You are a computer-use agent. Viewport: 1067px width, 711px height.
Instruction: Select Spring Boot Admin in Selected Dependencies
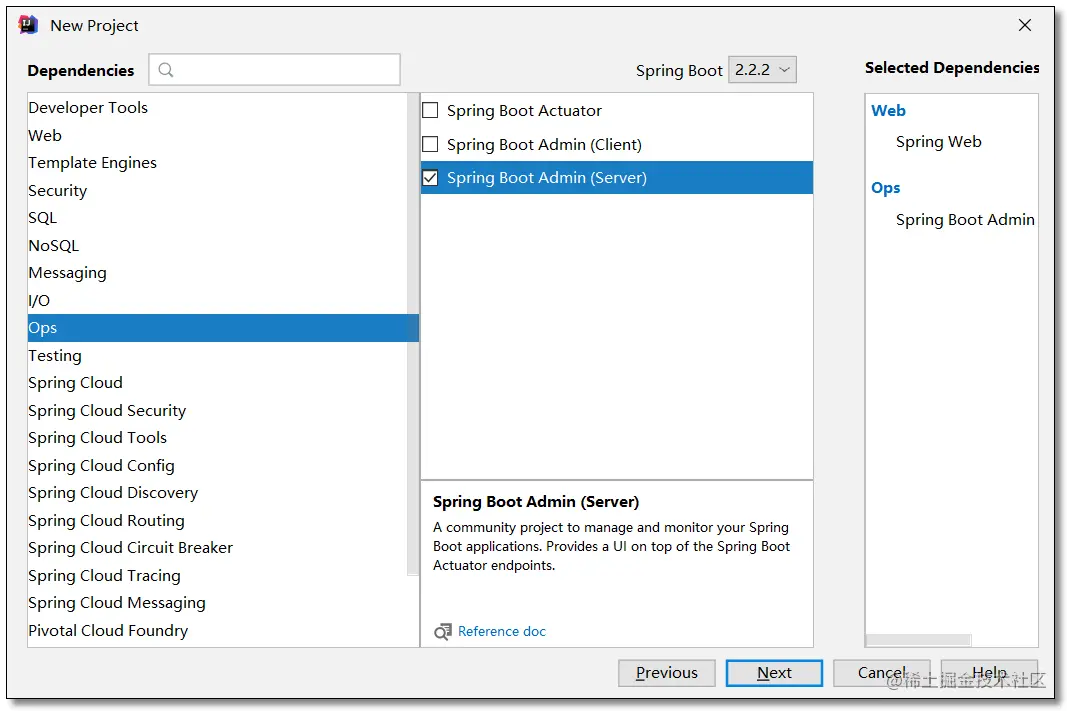coord(965,220)
